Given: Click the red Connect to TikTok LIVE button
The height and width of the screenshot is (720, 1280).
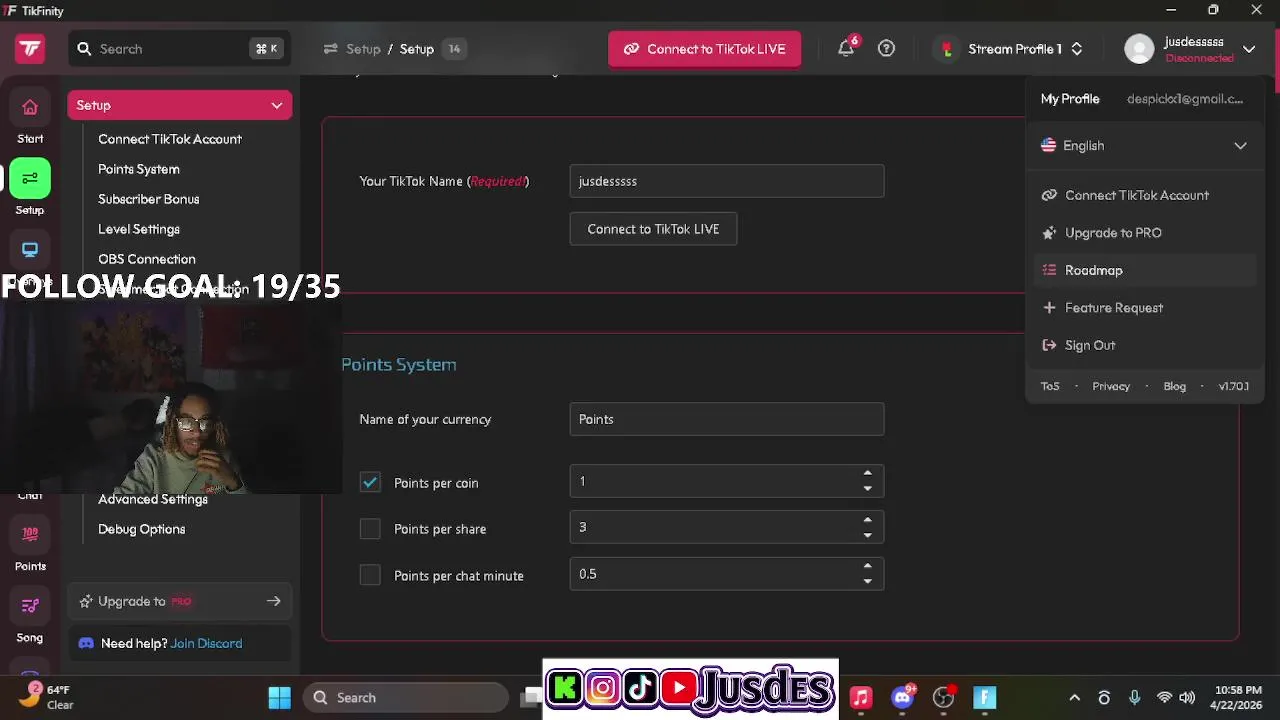Looking at the screenshot, I should 704,49.
